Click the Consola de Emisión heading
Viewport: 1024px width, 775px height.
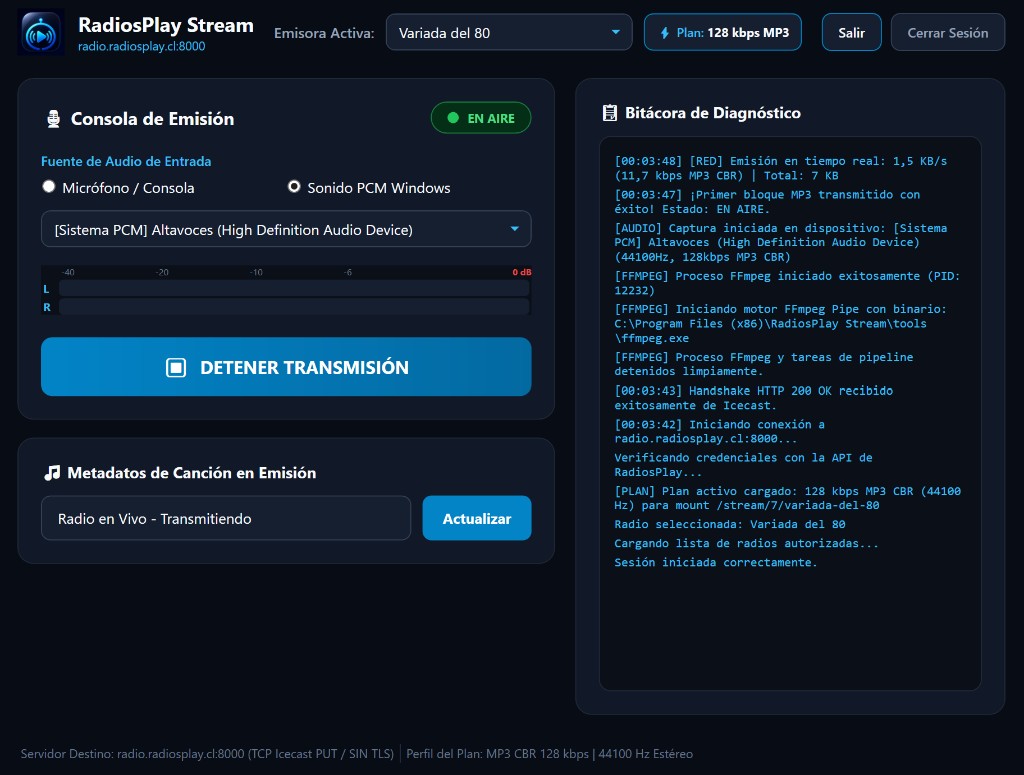pos(152,119)
